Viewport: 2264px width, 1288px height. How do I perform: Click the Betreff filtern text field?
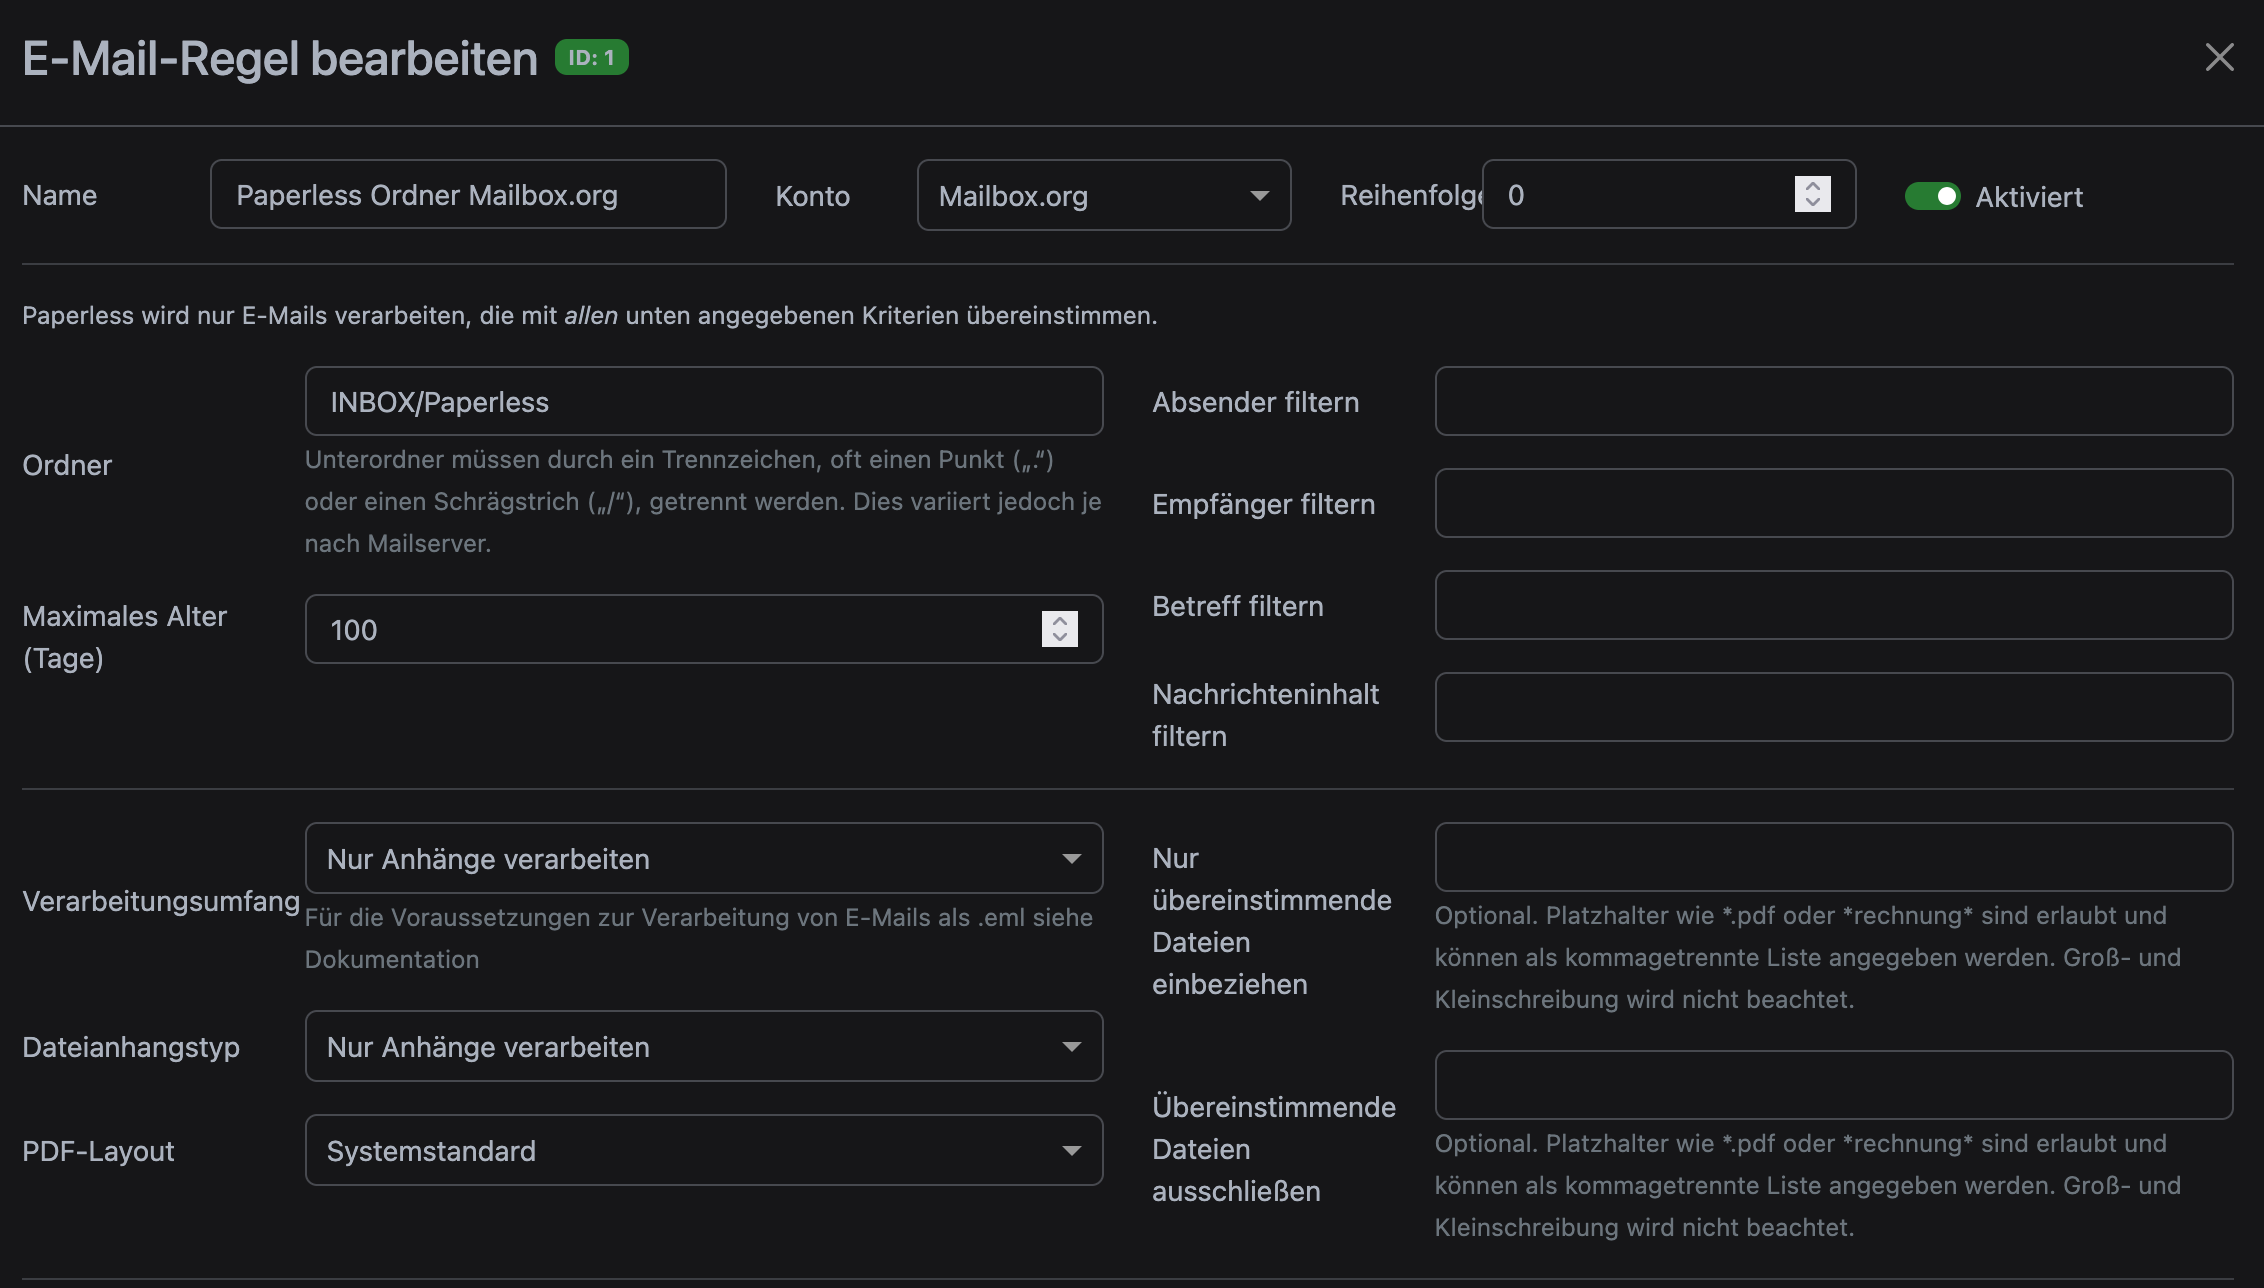click(1833, 606)
